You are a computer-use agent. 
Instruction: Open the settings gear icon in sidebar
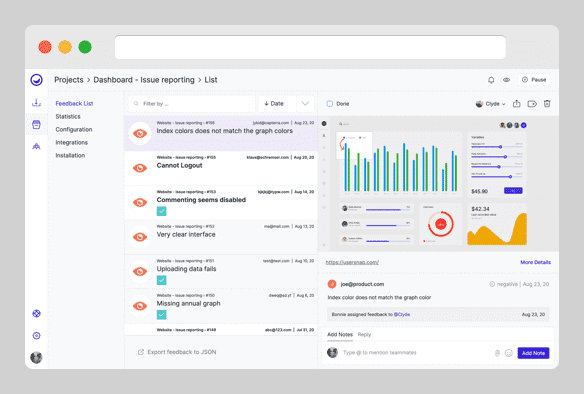(x=36, y=336)
